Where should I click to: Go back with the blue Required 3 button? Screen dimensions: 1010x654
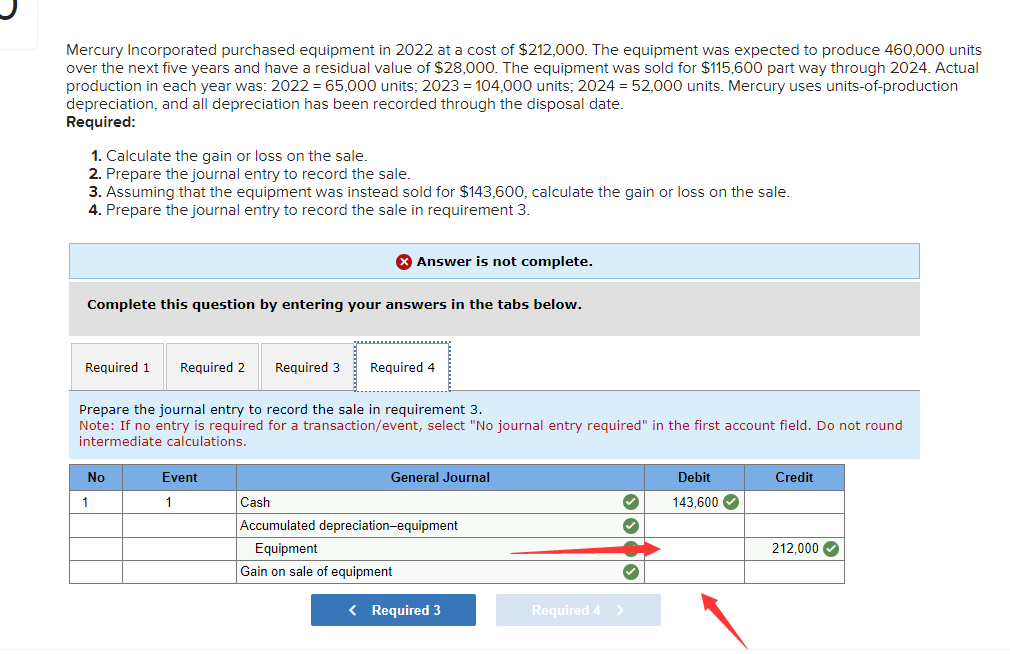coord(393,610)
